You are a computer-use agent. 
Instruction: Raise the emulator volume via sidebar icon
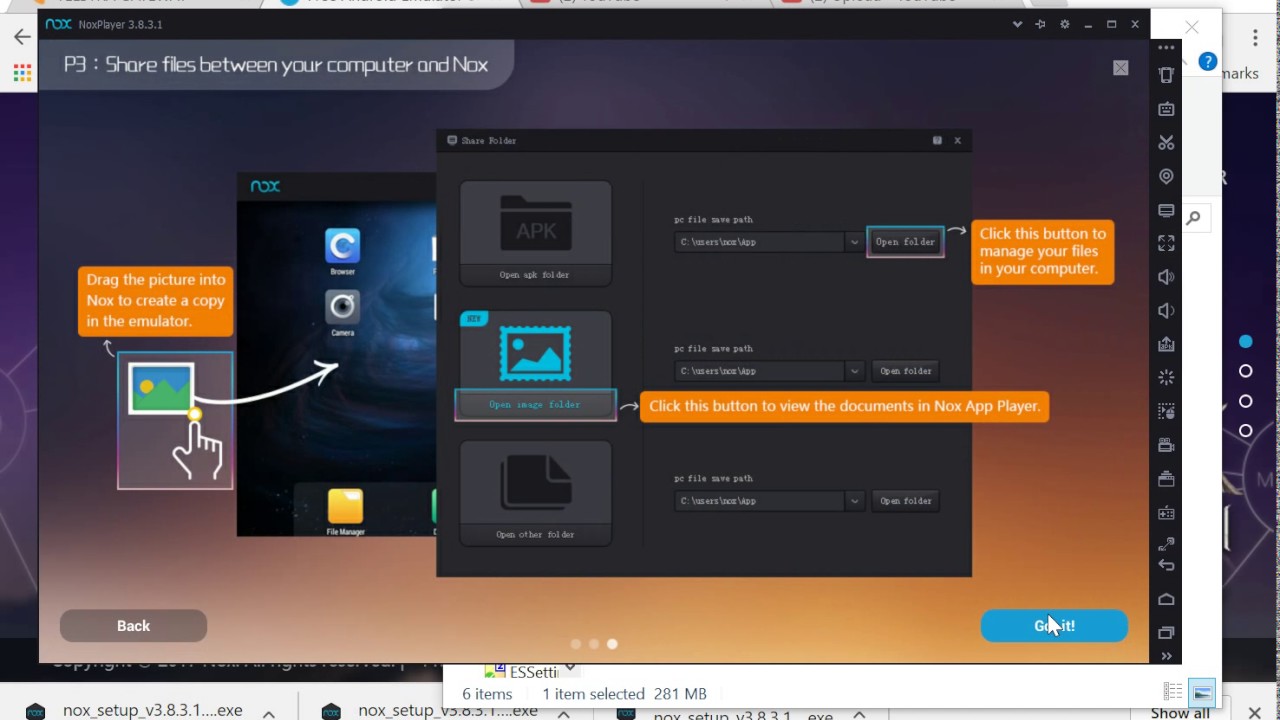point(1166,277)
